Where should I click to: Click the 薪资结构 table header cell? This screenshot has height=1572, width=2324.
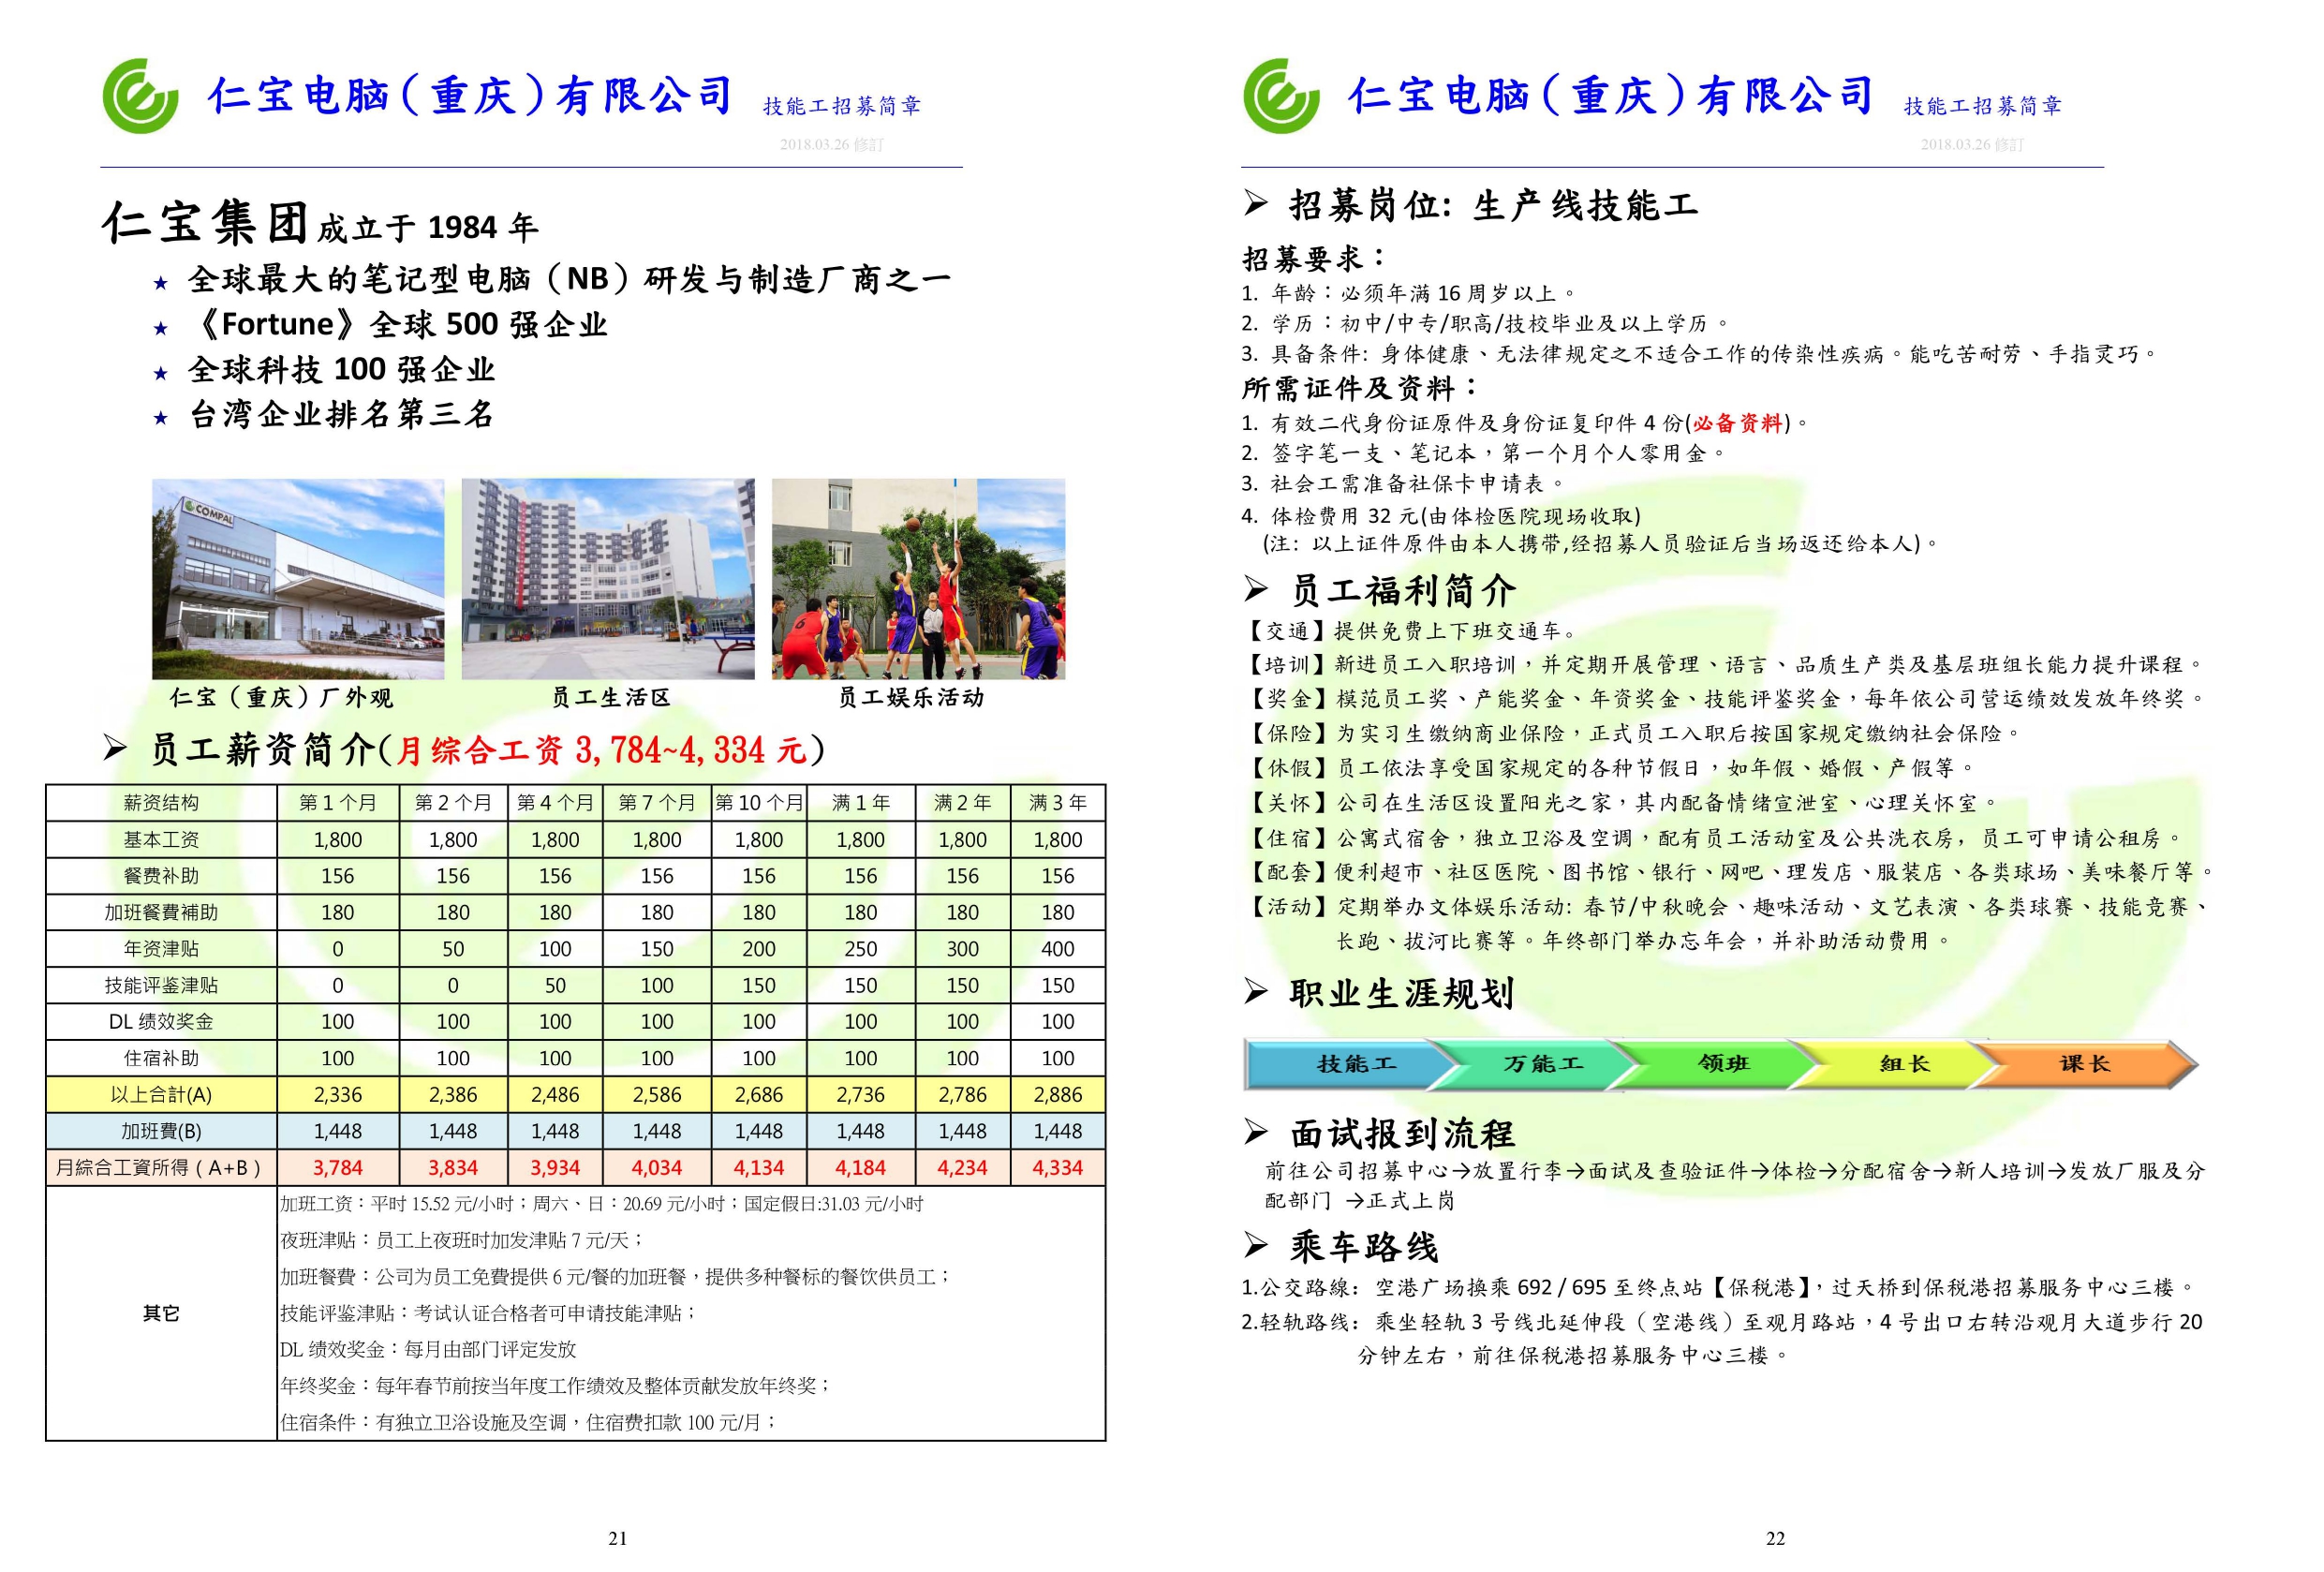(161, 803)
